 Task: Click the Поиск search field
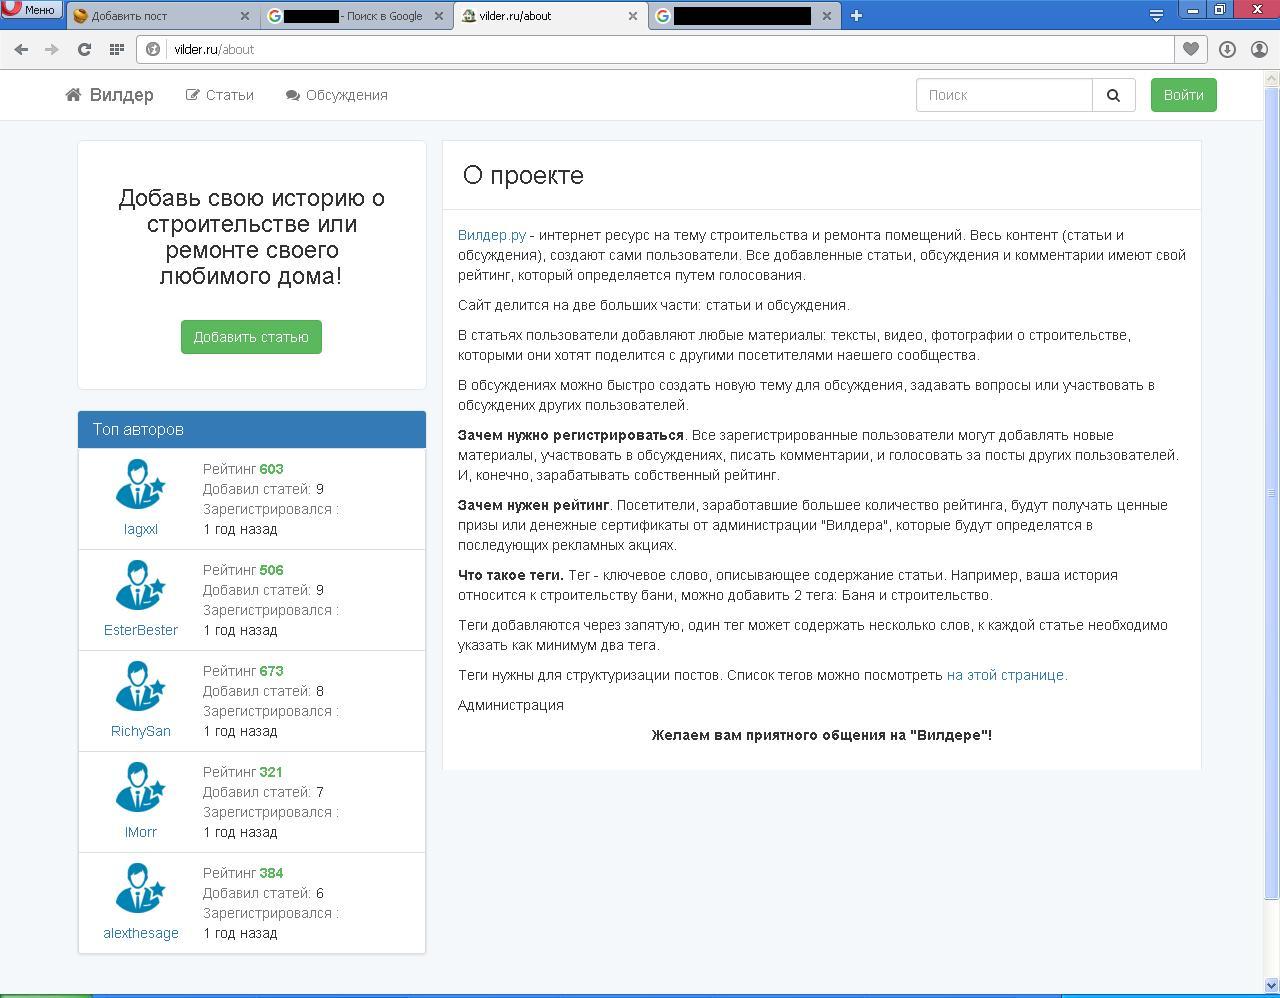pyautogui.click(x=1004, y=95)
